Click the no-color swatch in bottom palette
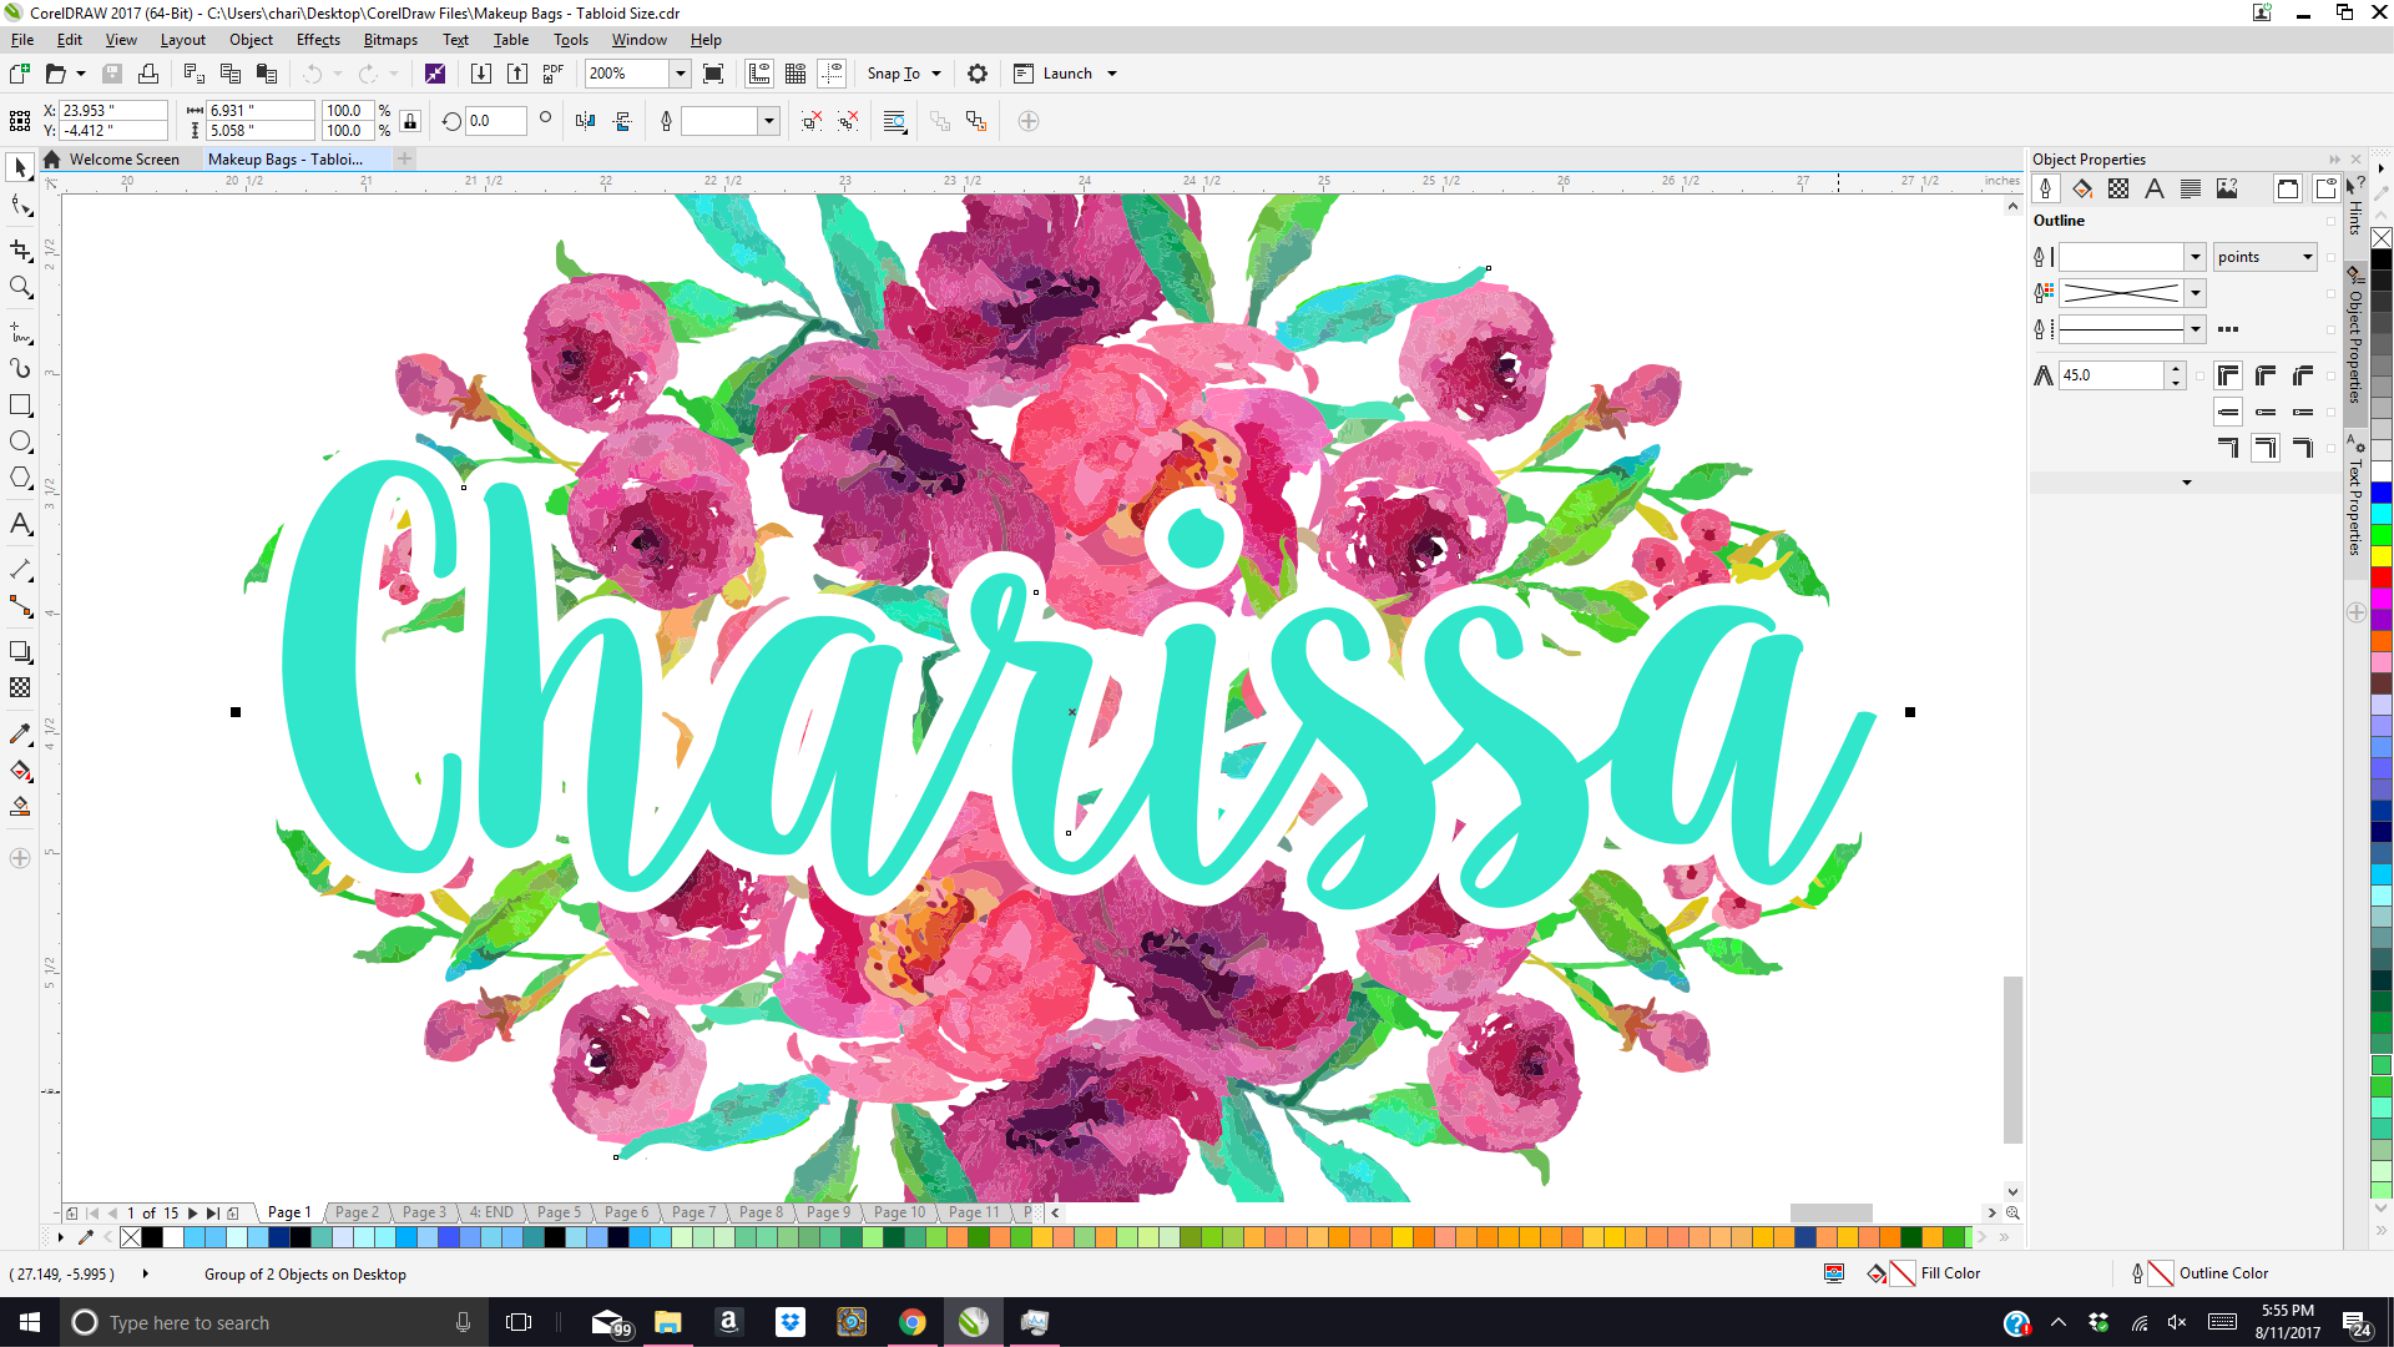 click(x=130, y=1237)
